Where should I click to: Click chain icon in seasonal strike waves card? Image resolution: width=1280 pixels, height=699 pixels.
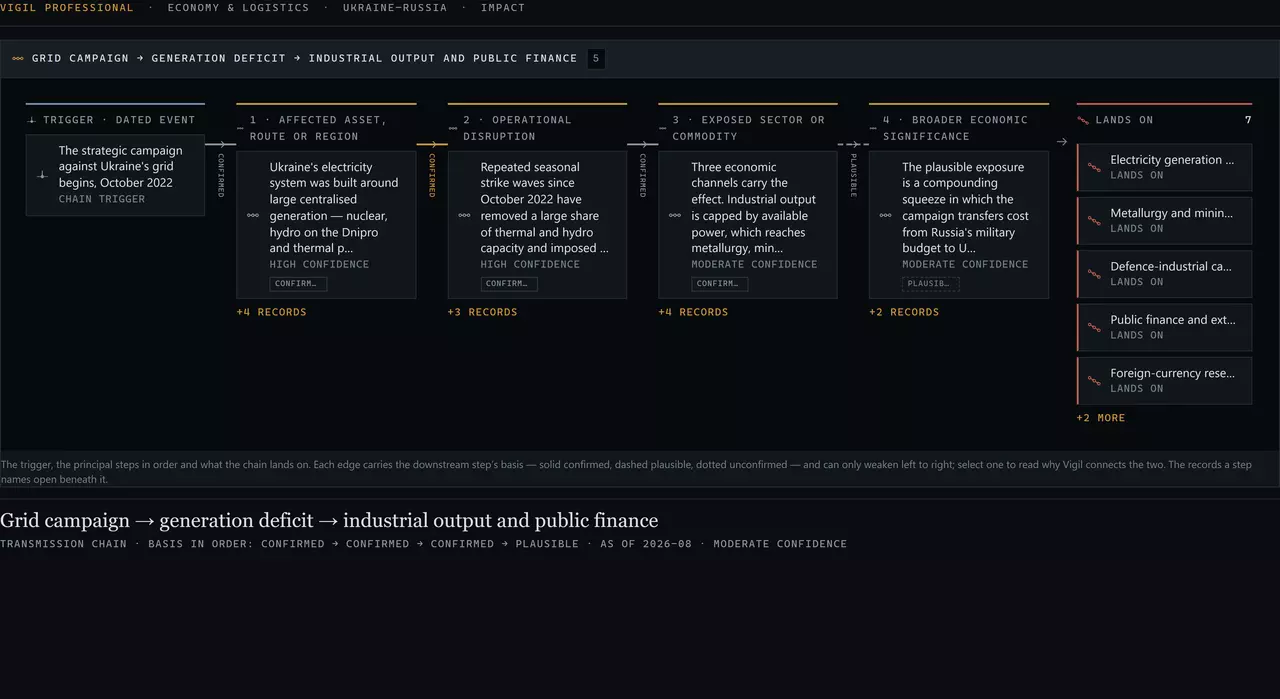[x=464, y=215]
